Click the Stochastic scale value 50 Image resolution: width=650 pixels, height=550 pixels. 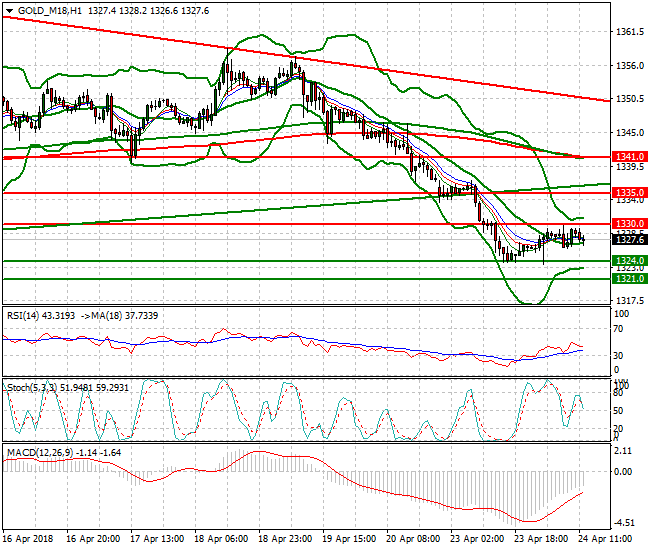[x=618, y=411]
